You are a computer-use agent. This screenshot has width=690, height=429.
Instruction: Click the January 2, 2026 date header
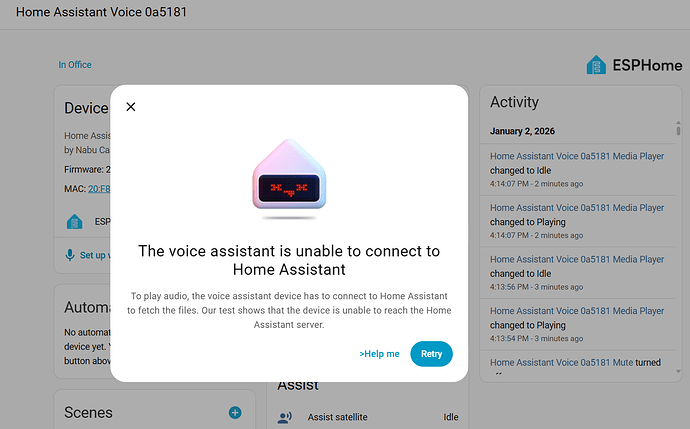coord(522,131)
